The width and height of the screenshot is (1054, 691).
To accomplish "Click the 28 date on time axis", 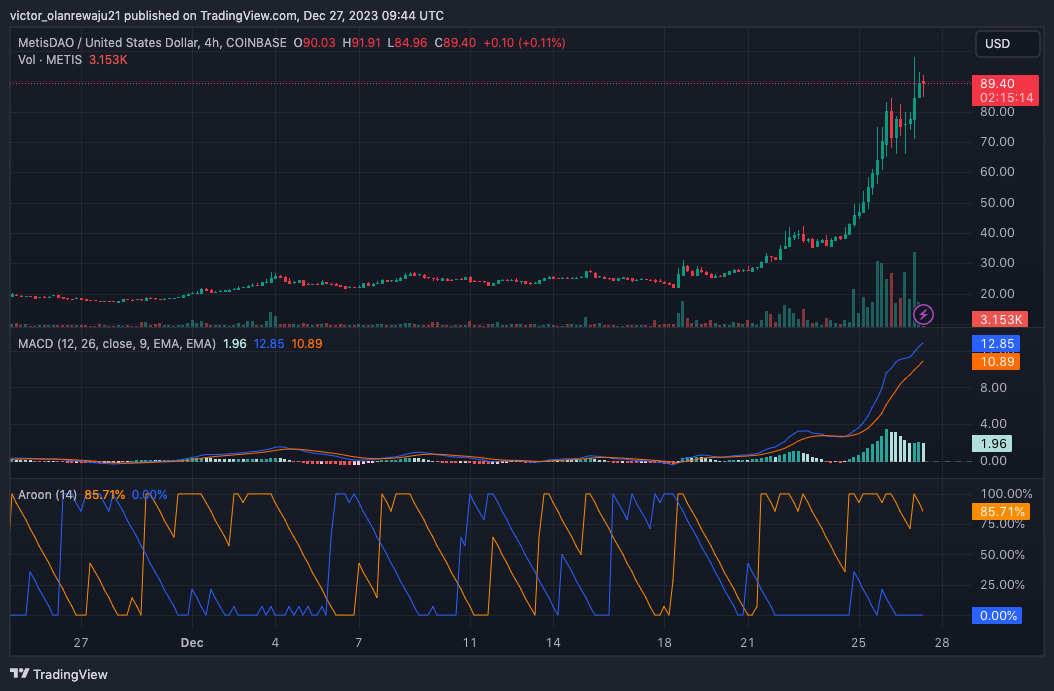I will [942, 643].
